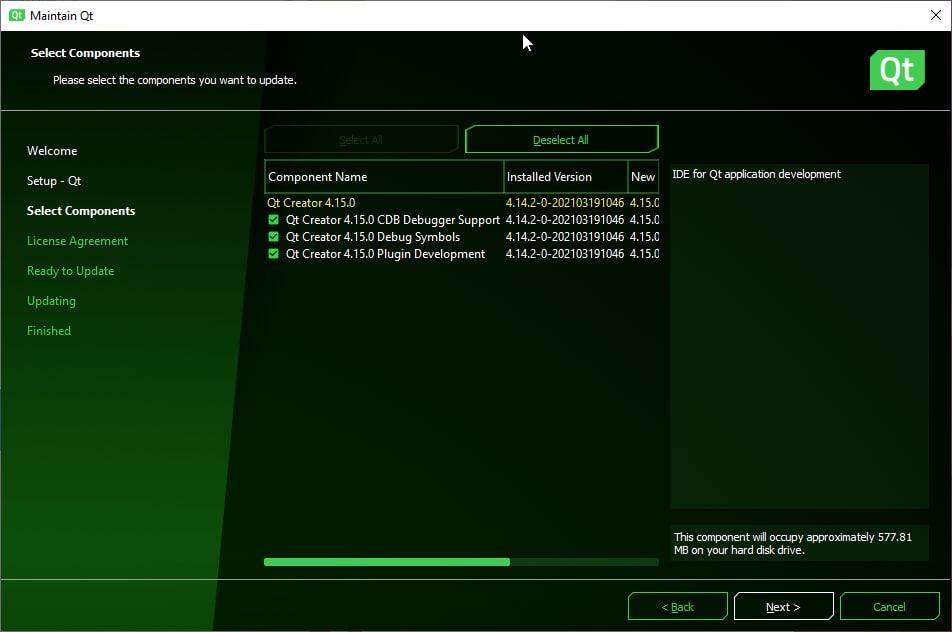Click the New version column header
This screenshot has height=632, width=952.
click(643, 177)
